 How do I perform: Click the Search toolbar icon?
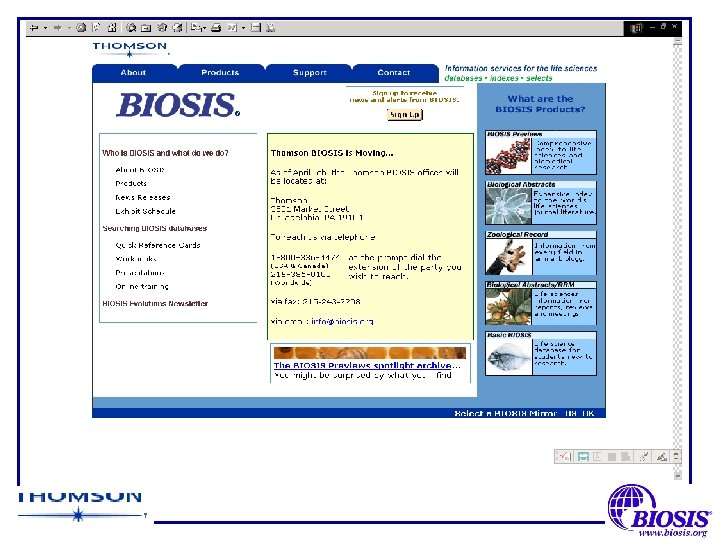[131, 28]
